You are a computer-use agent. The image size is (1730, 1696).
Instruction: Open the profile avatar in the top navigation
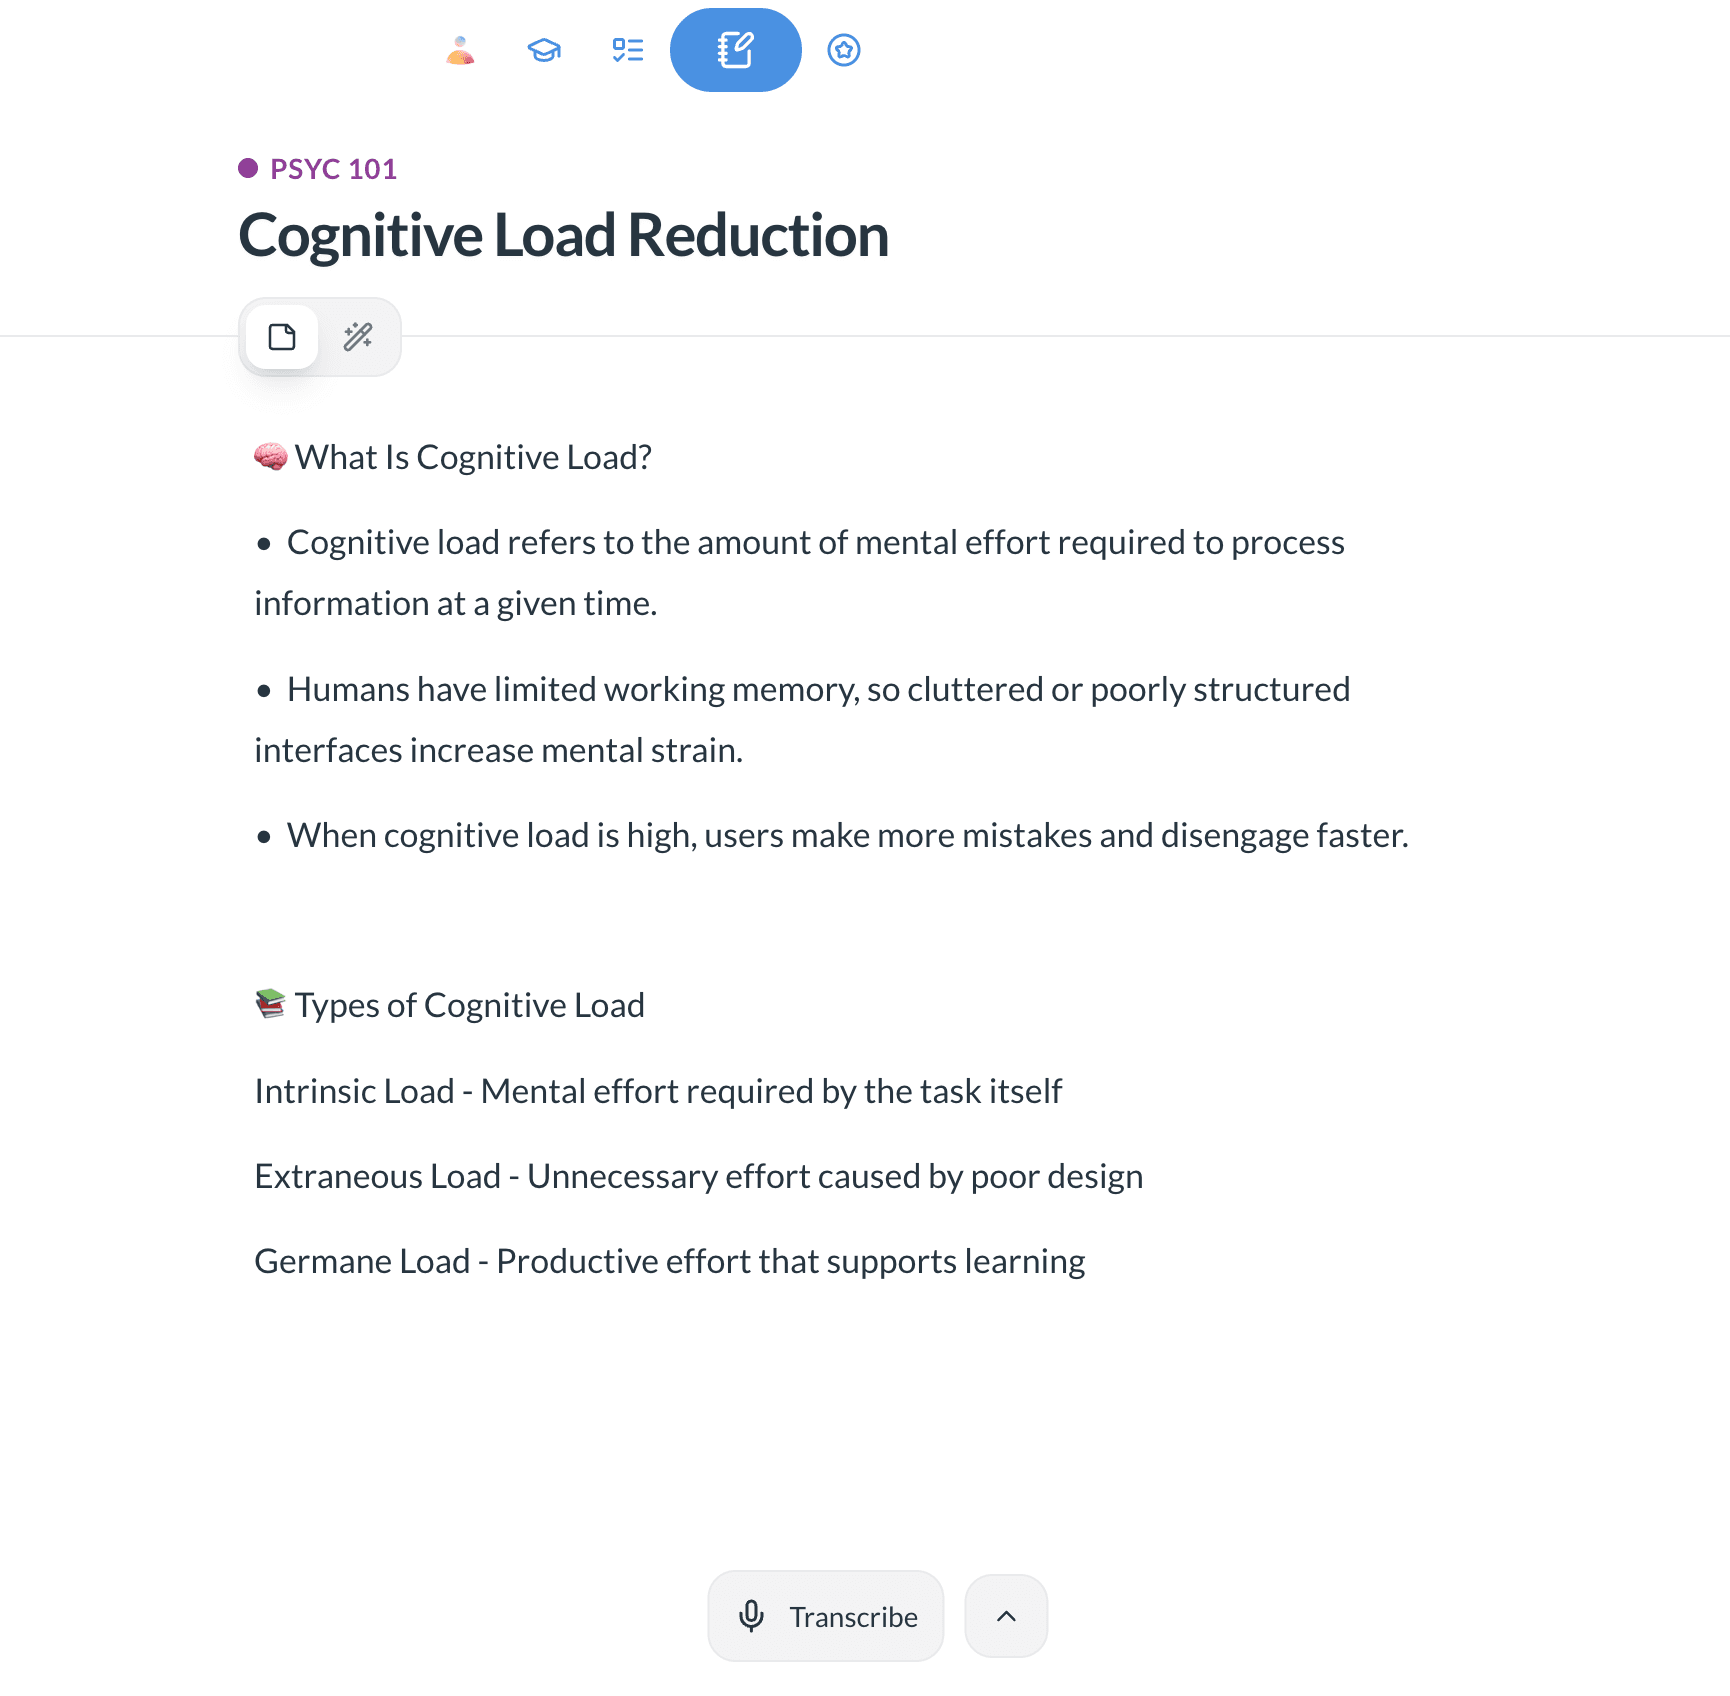[x=460, y=48]
